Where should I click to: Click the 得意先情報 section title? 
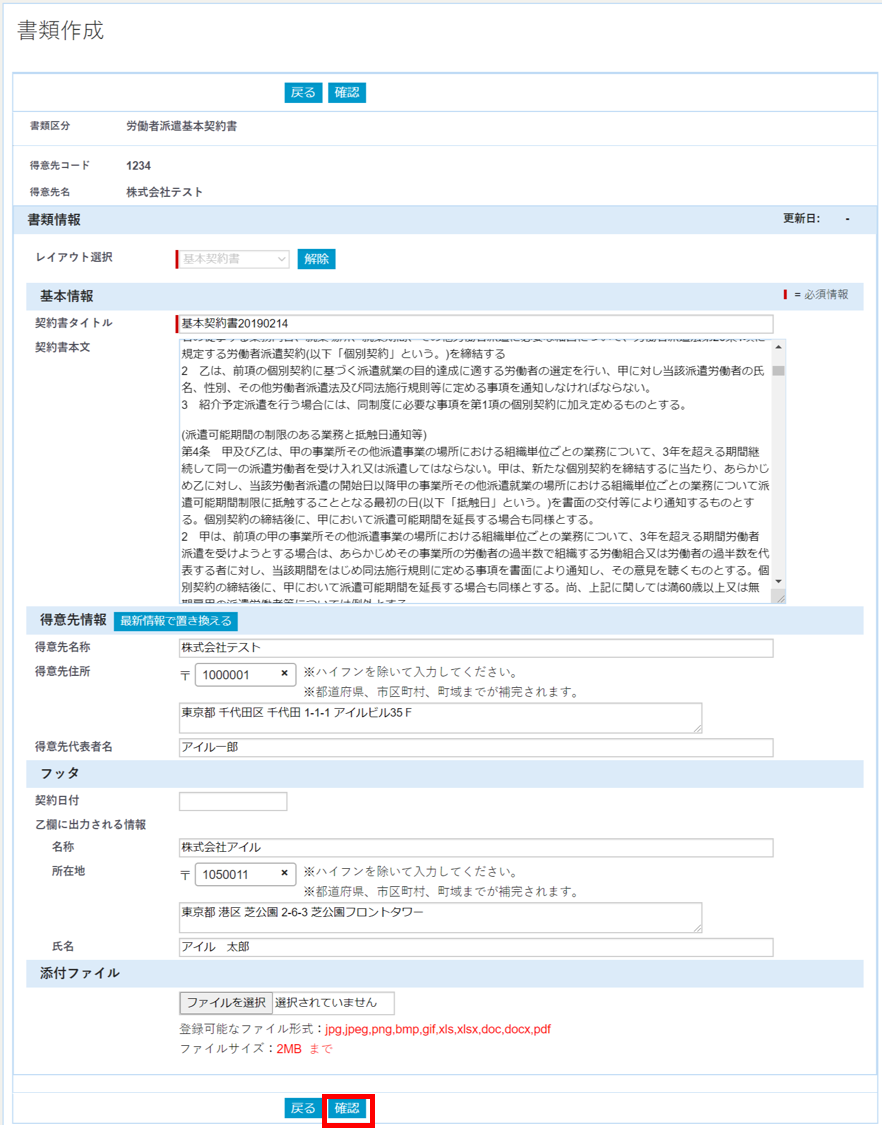[x=73, y=620]
